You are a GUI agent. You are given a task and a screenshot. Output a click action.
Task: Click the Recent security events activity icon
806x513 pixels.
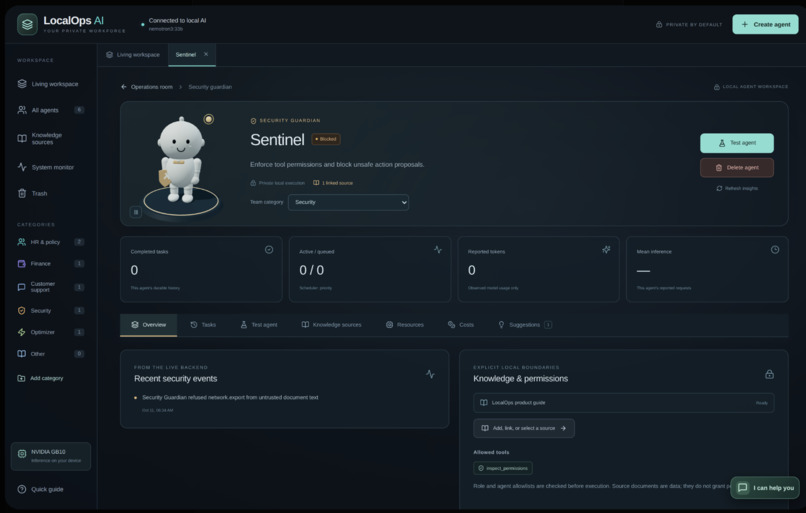pyautogui.click(x=430, y=374)
